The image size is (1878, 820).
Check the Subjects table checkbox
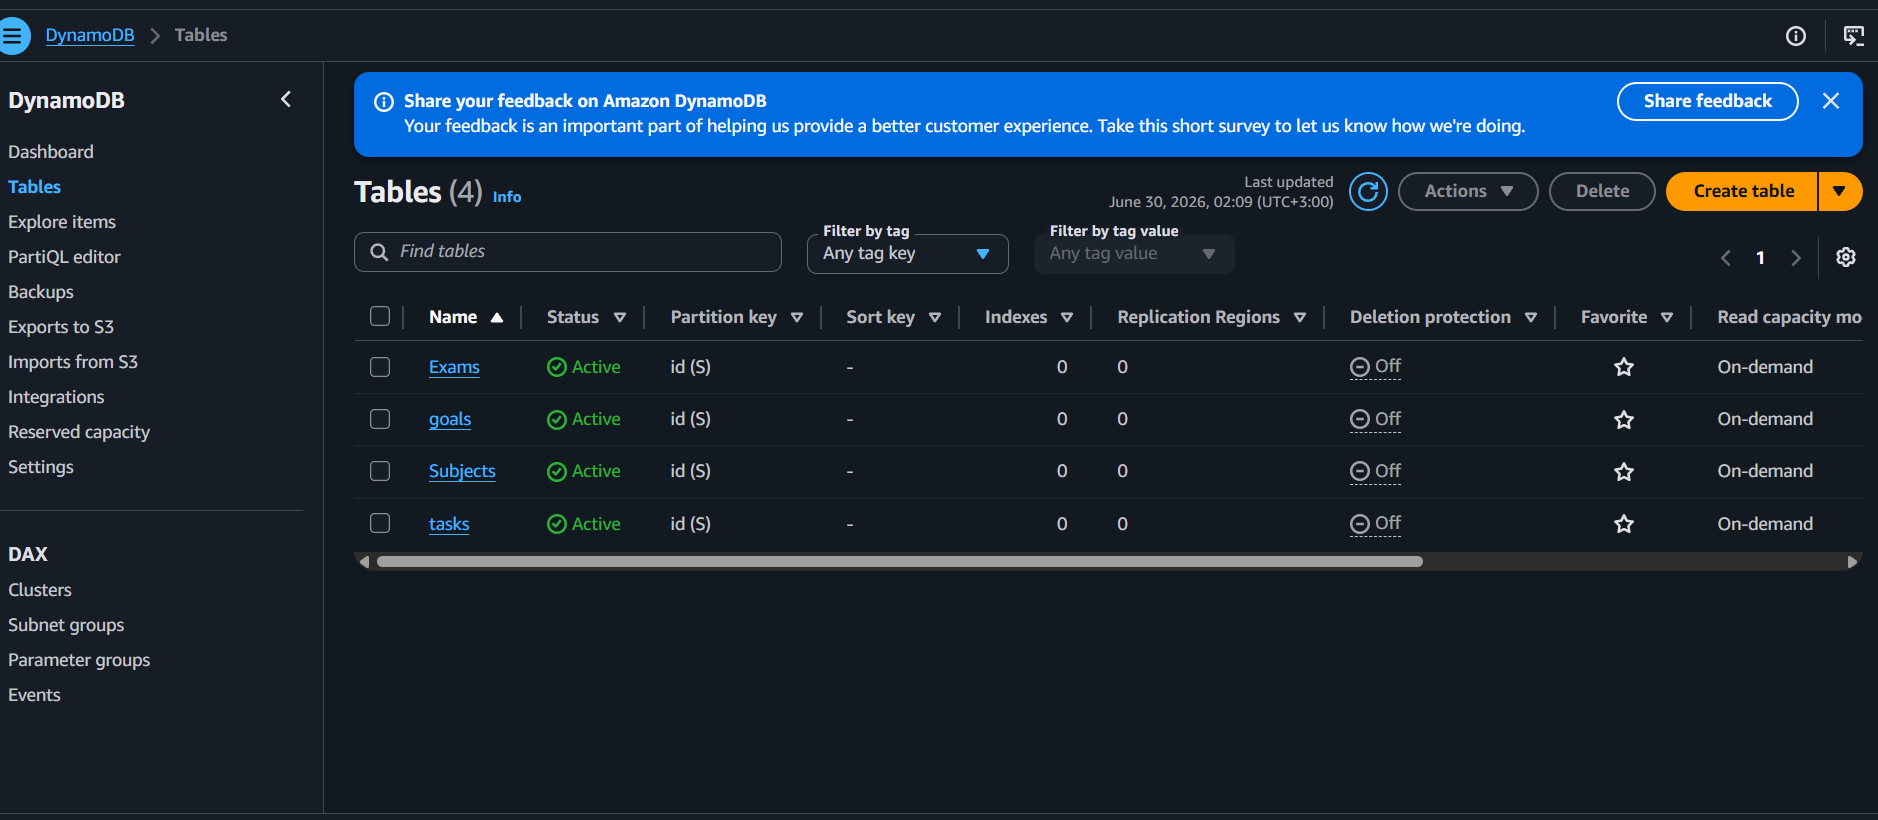(380, 471)
